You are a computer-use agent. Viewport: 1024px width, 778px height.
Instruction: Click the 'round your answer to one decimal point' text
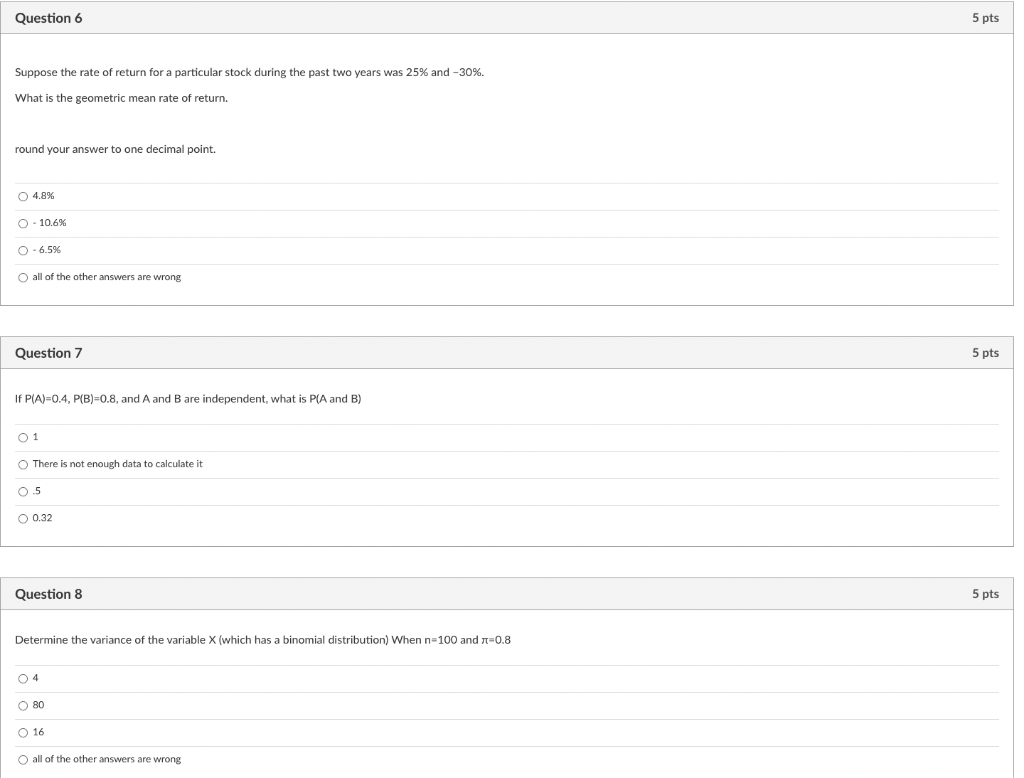[115, 149]
